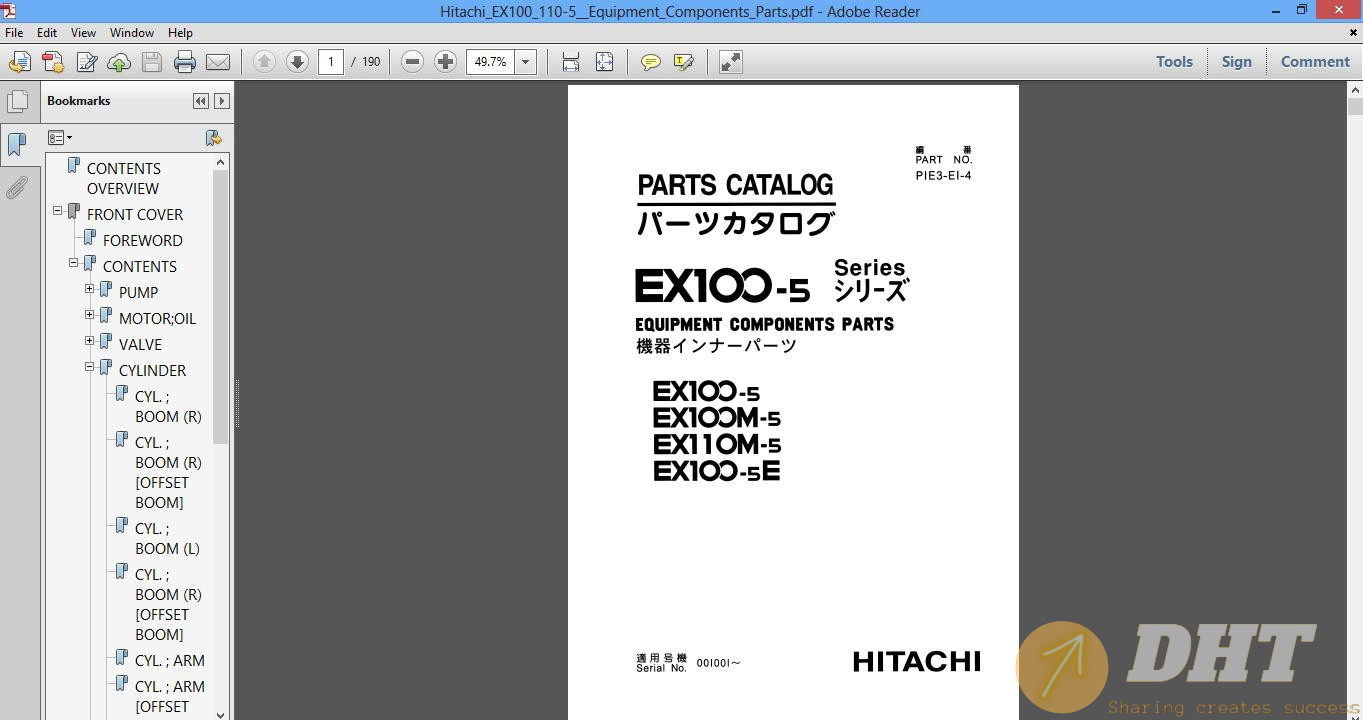Select the MOTOR;OIL bookmark

[x=157, y=318]
